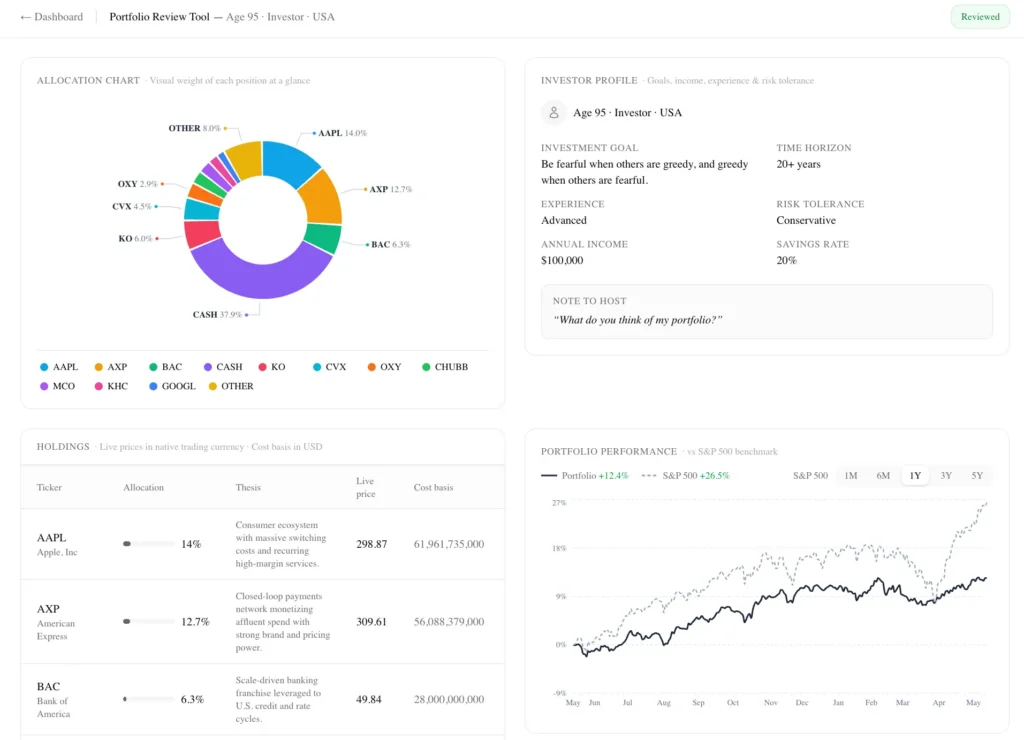The width and height of the screenshot is (1024, 740).
Task: Select the BAC Bank of America row
Action: [x=263, y=700]
